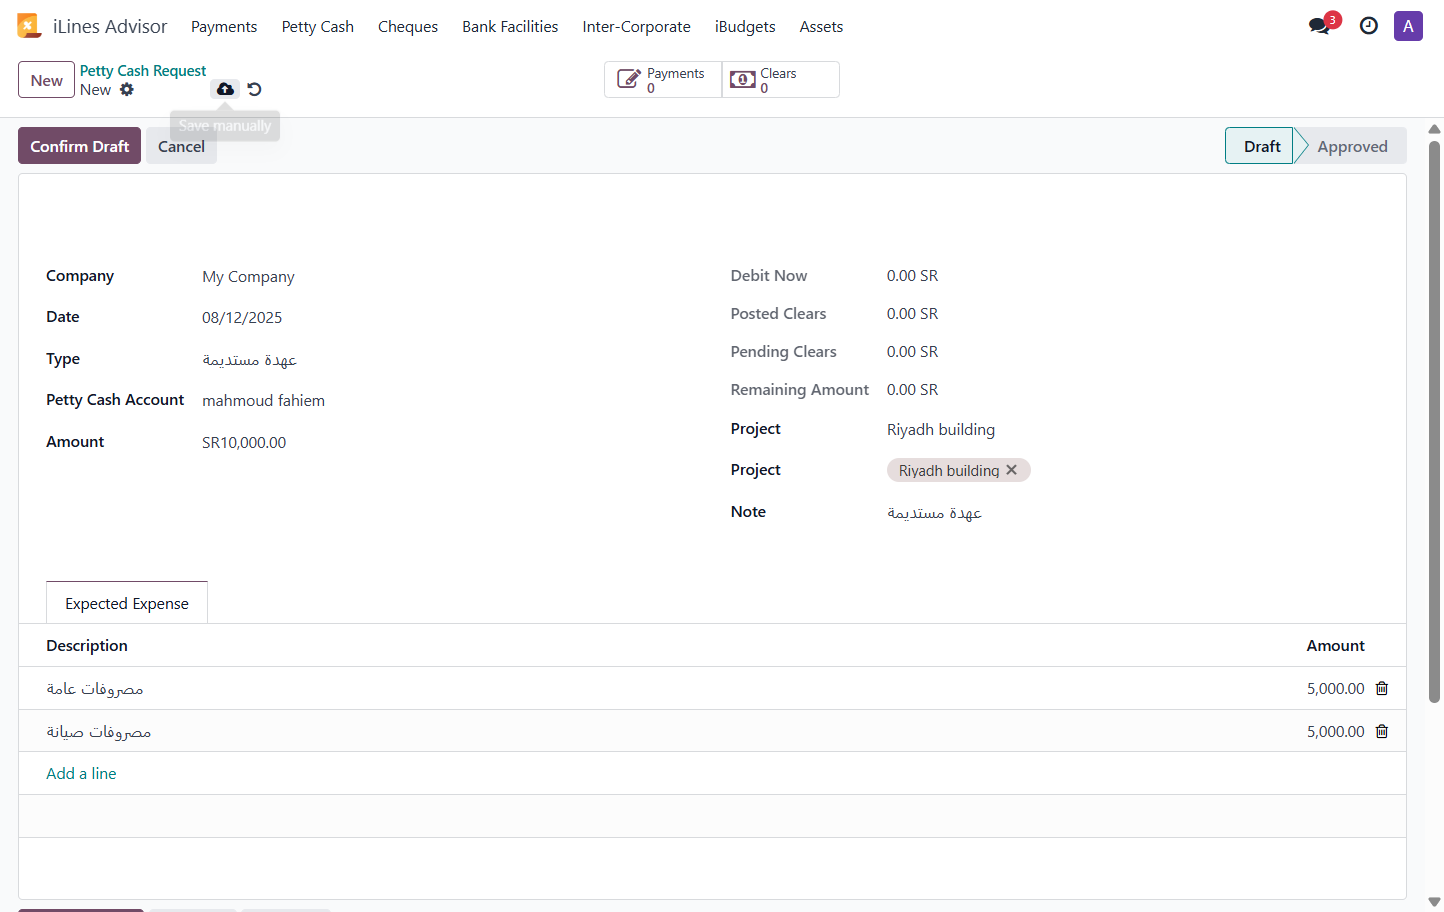Open the Inter-Corporate menu
1444x912 pixels.
click(637, 27)
